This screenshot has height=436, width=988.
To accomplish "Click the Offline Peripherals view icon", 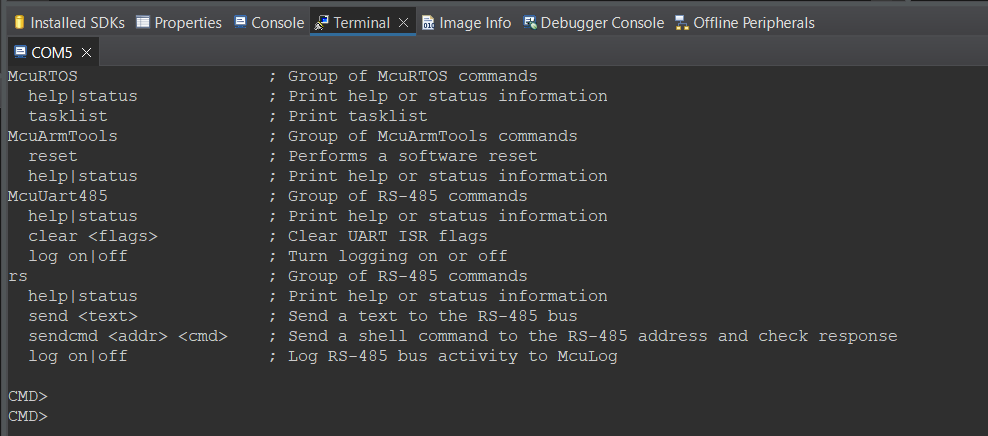I will [x=682, y=22].
